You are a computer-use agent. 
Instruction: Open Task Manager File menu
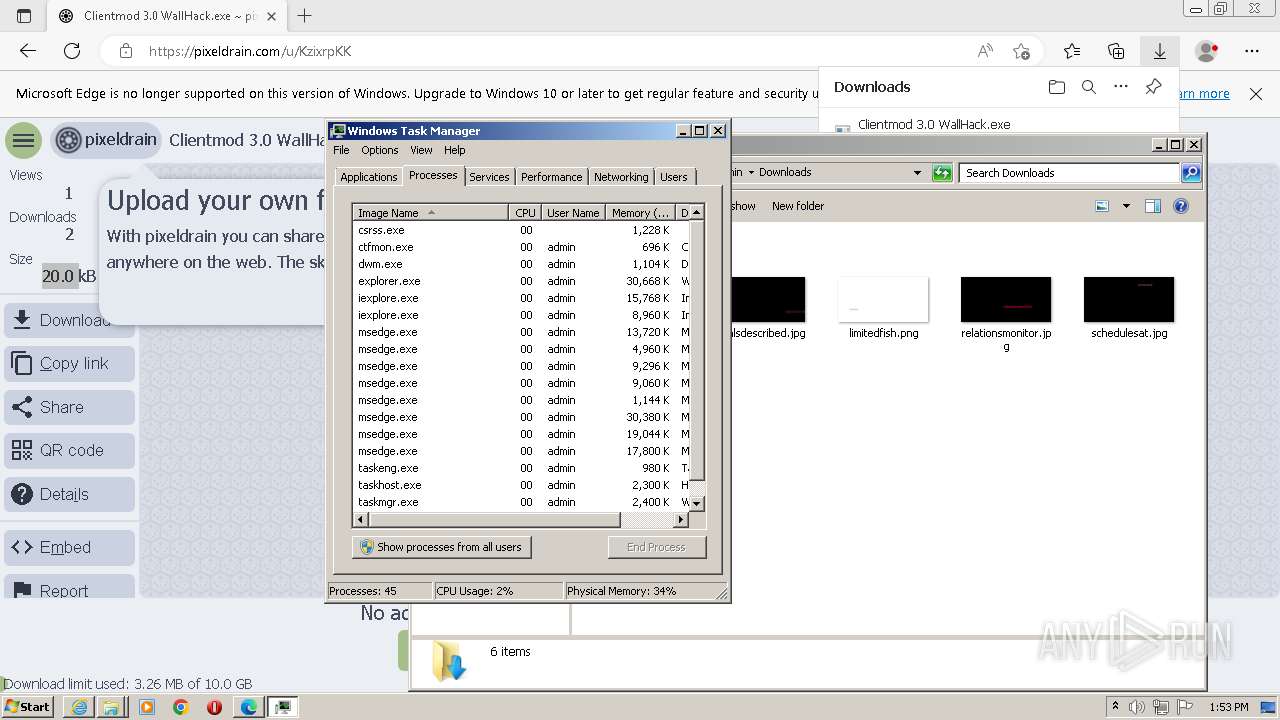tap(341, 150)
